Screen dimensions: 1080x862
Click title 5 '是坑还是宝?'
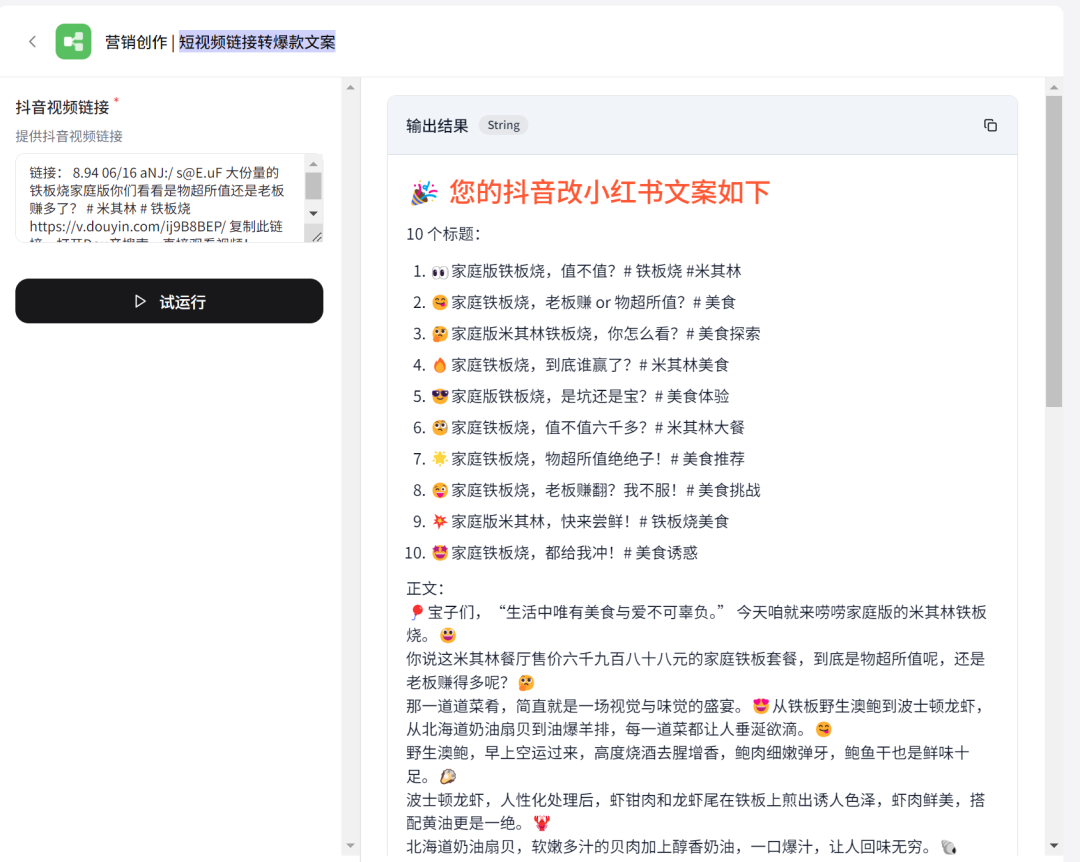click(x=604, y=396)
